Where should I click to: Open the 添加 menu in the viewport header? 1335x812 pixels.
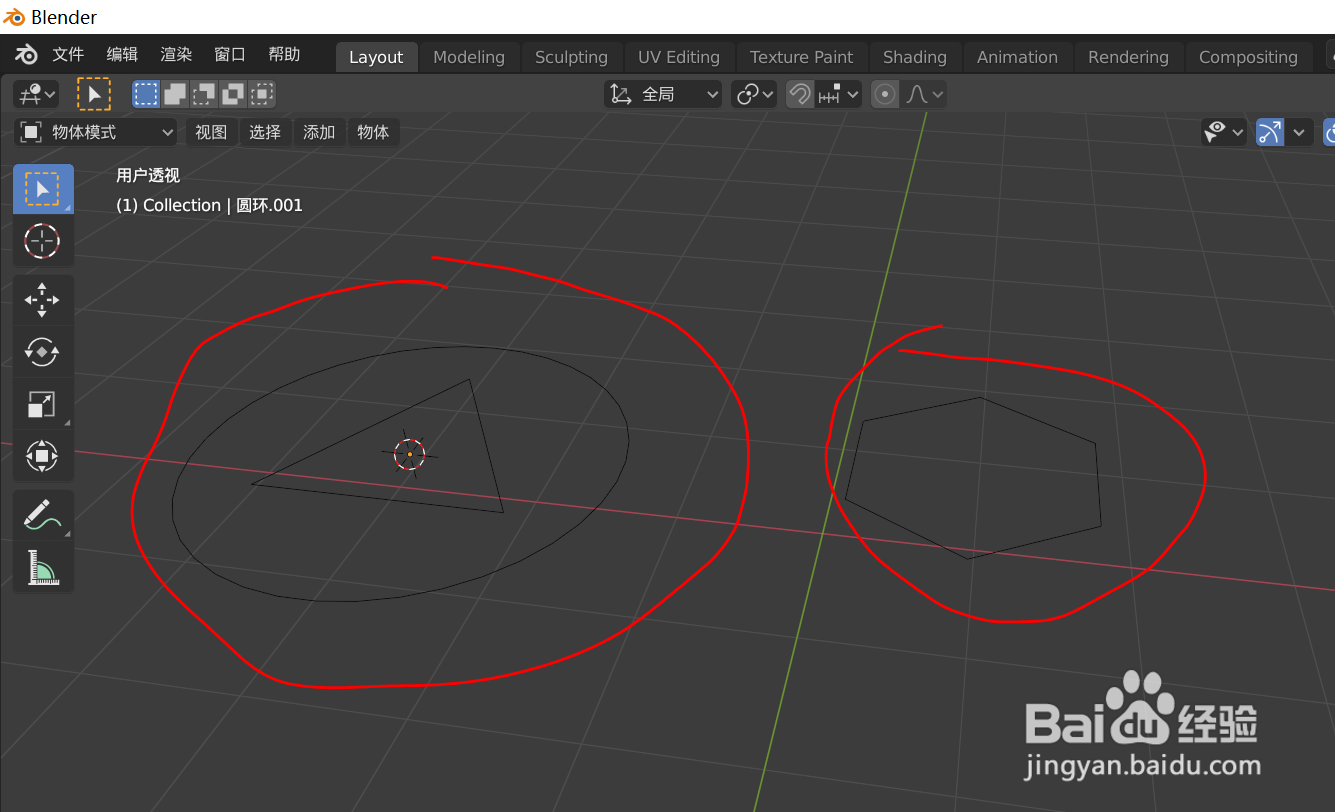pyautogui.click(x=319, y=131)
